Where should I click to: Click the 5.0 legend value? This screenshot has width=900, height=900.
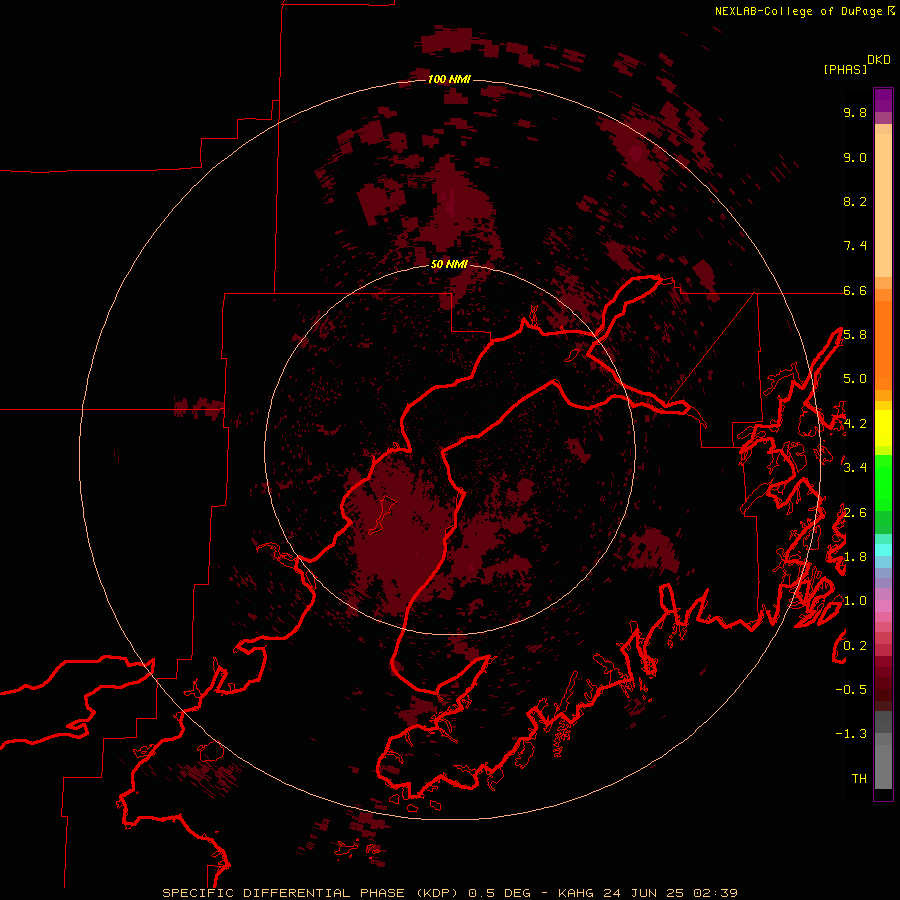coord(855,379)
